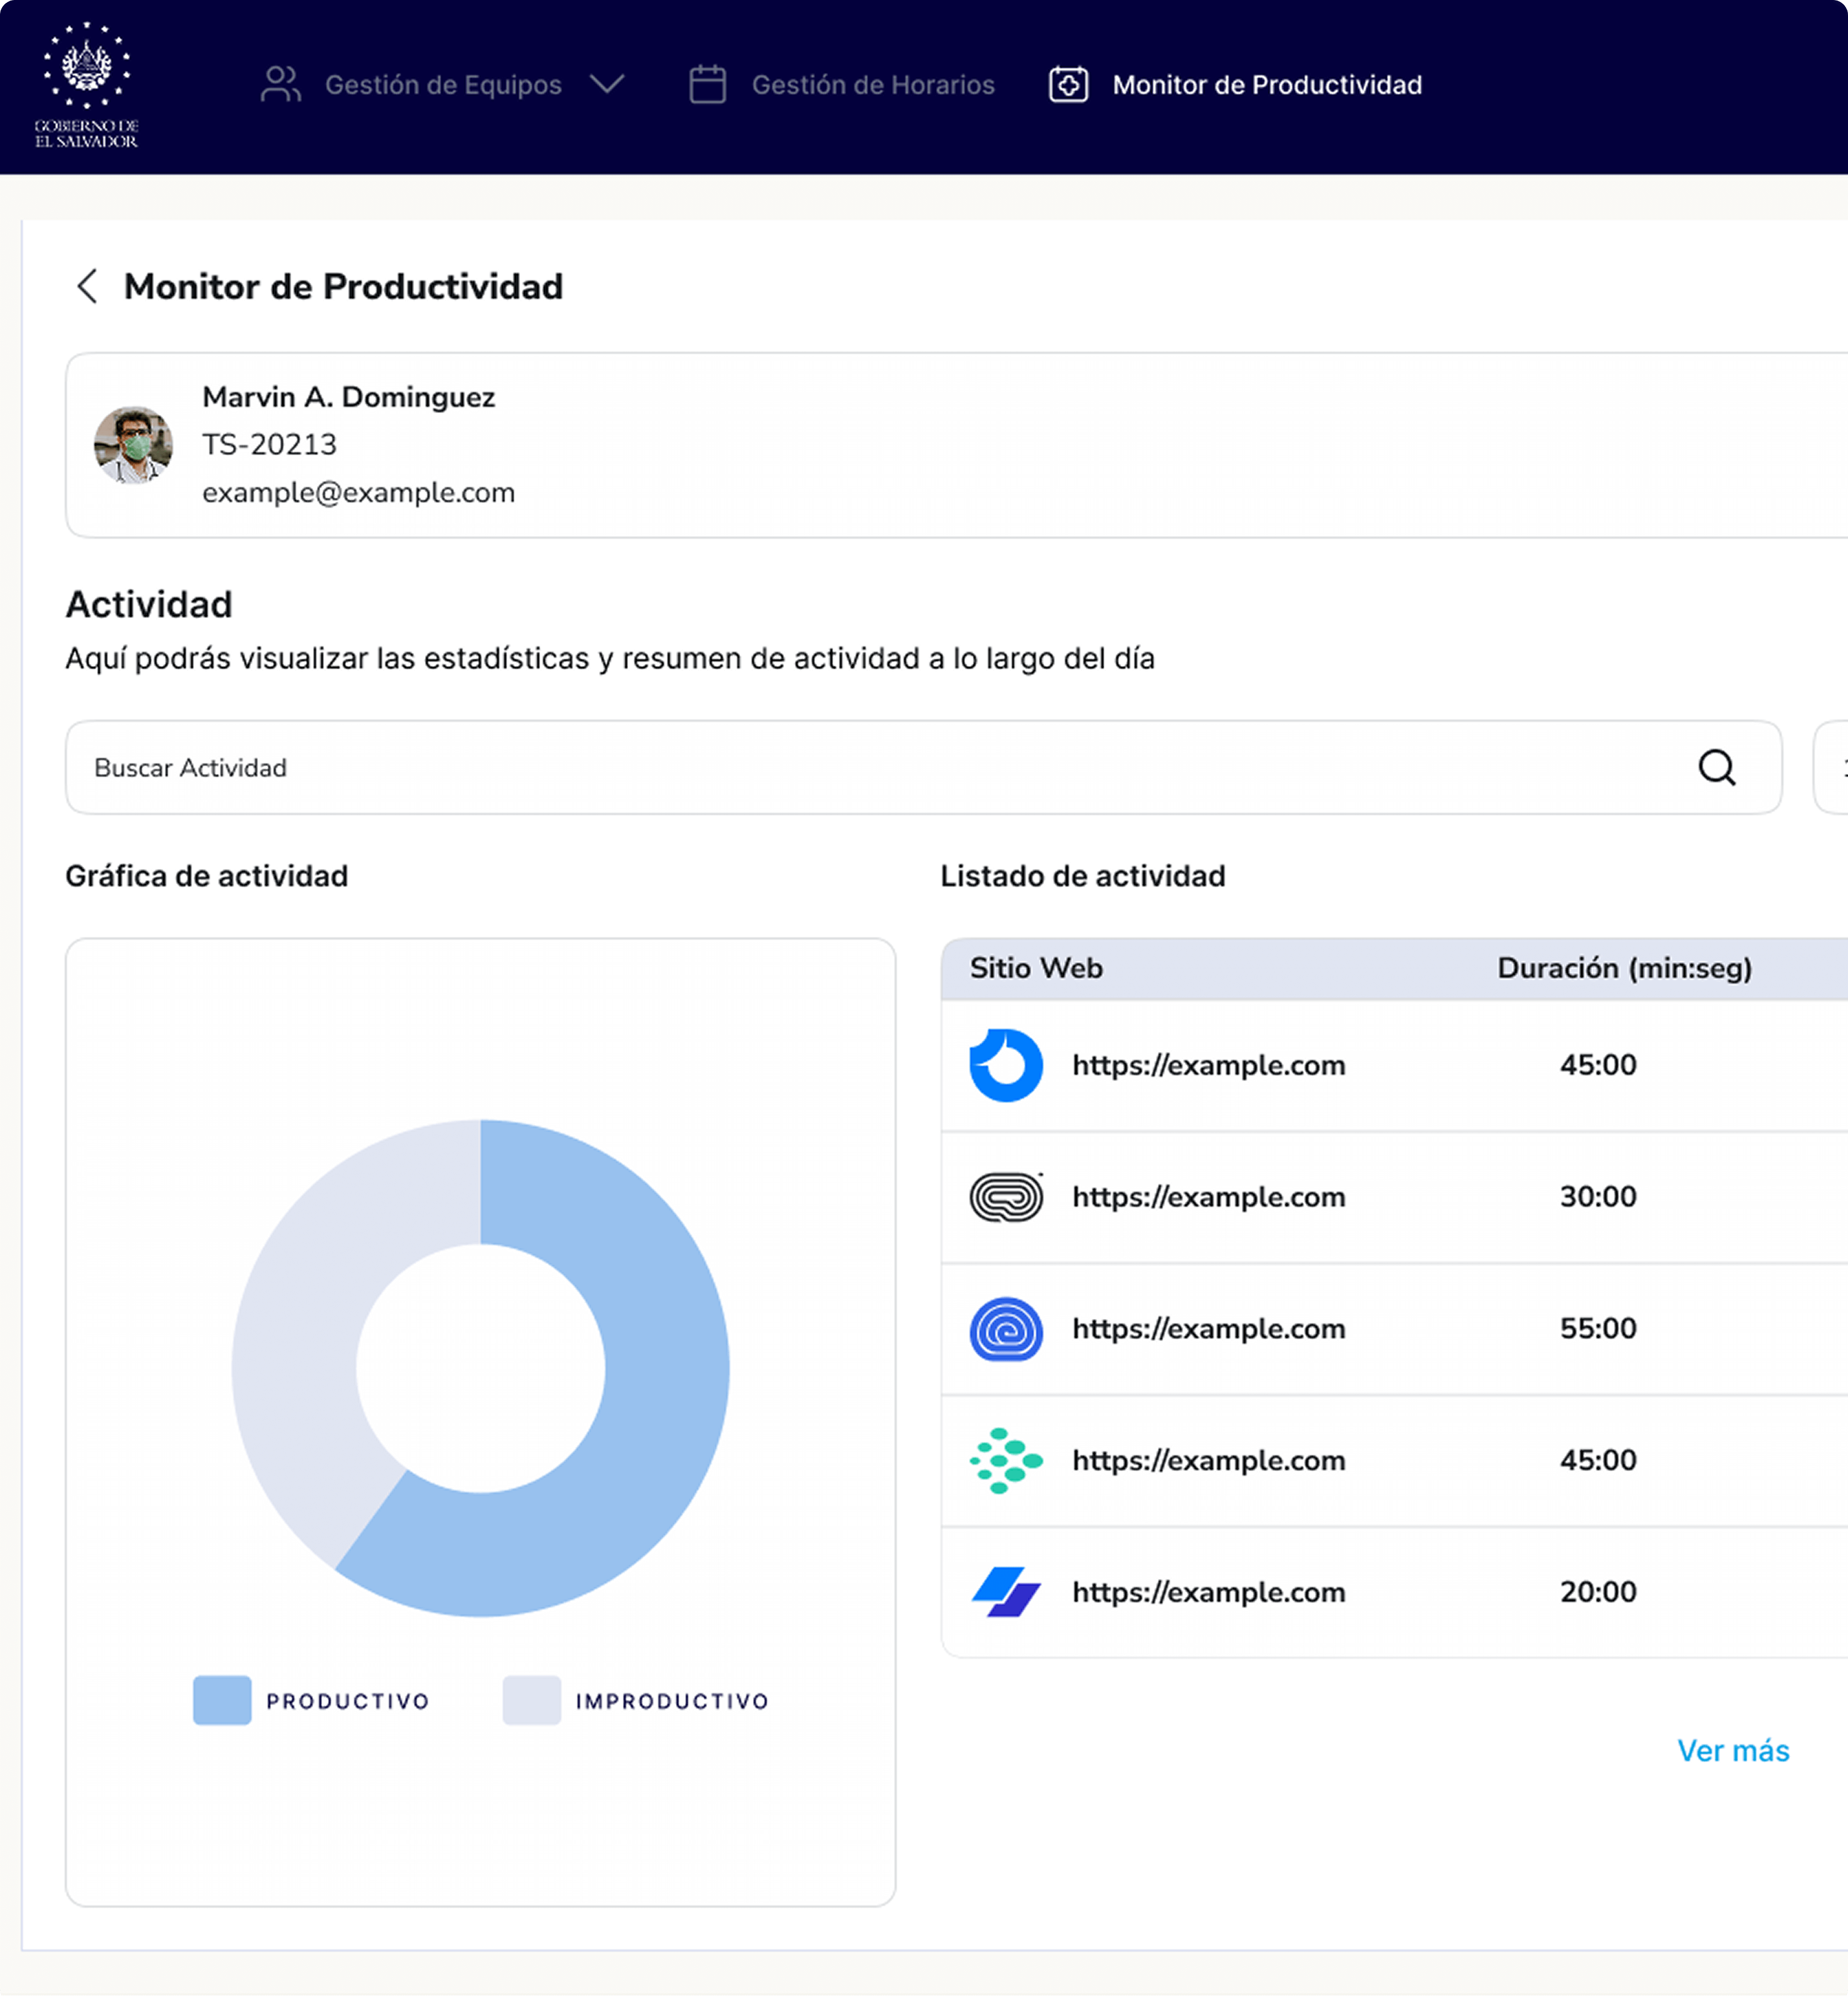
Task: Click the Improductivo legend color swatch
Action: pyautogui.click(x=531, y=1700)
